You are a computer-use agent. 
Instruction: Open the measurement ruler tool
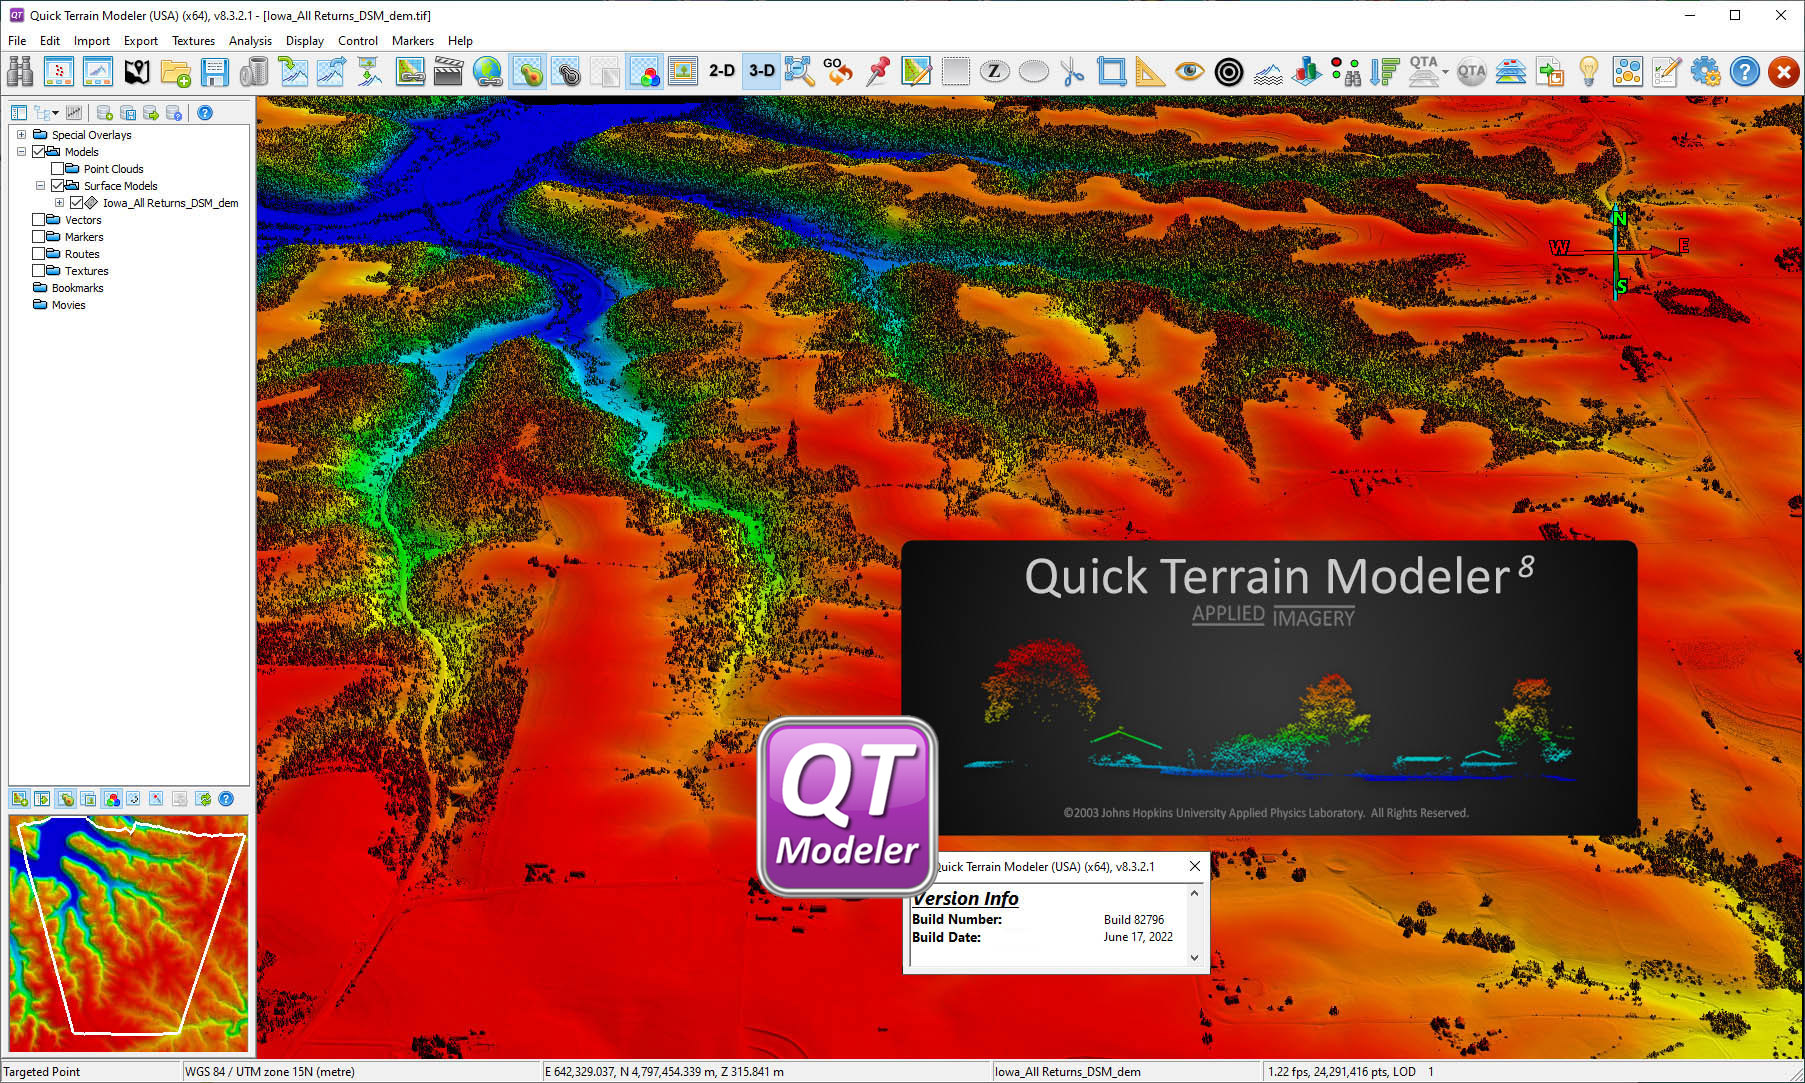(1146, 71)
